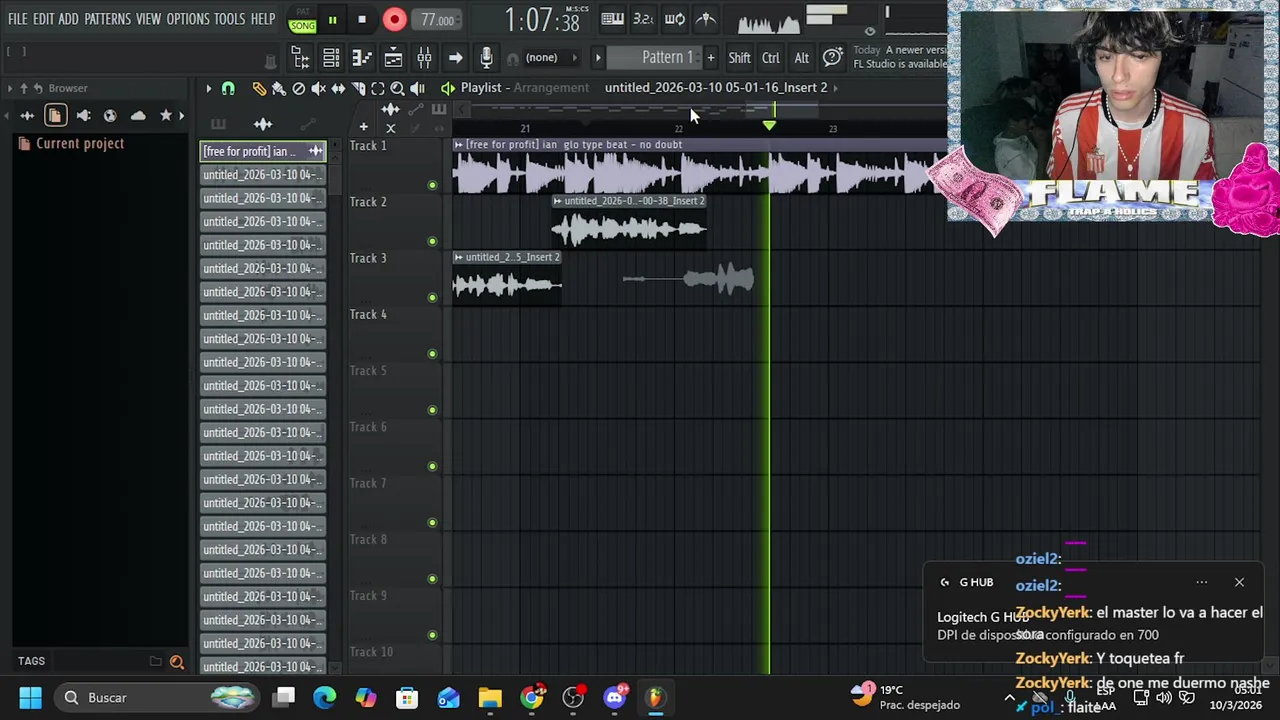Open the VIEW menu
1280x720 pixels.
coord(148,19)
